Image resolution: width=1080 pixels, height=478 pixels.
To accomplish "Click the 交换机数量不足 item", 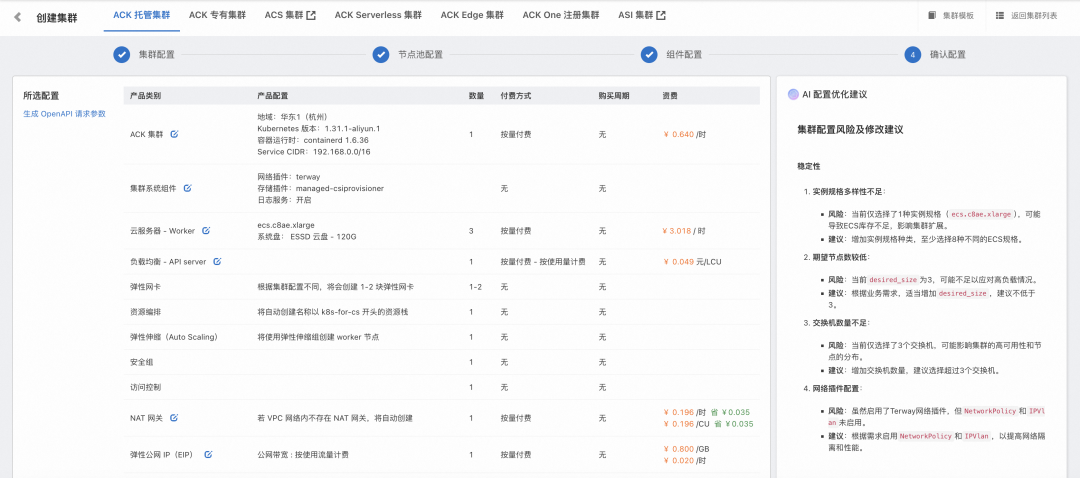I will tap(840, 323).
